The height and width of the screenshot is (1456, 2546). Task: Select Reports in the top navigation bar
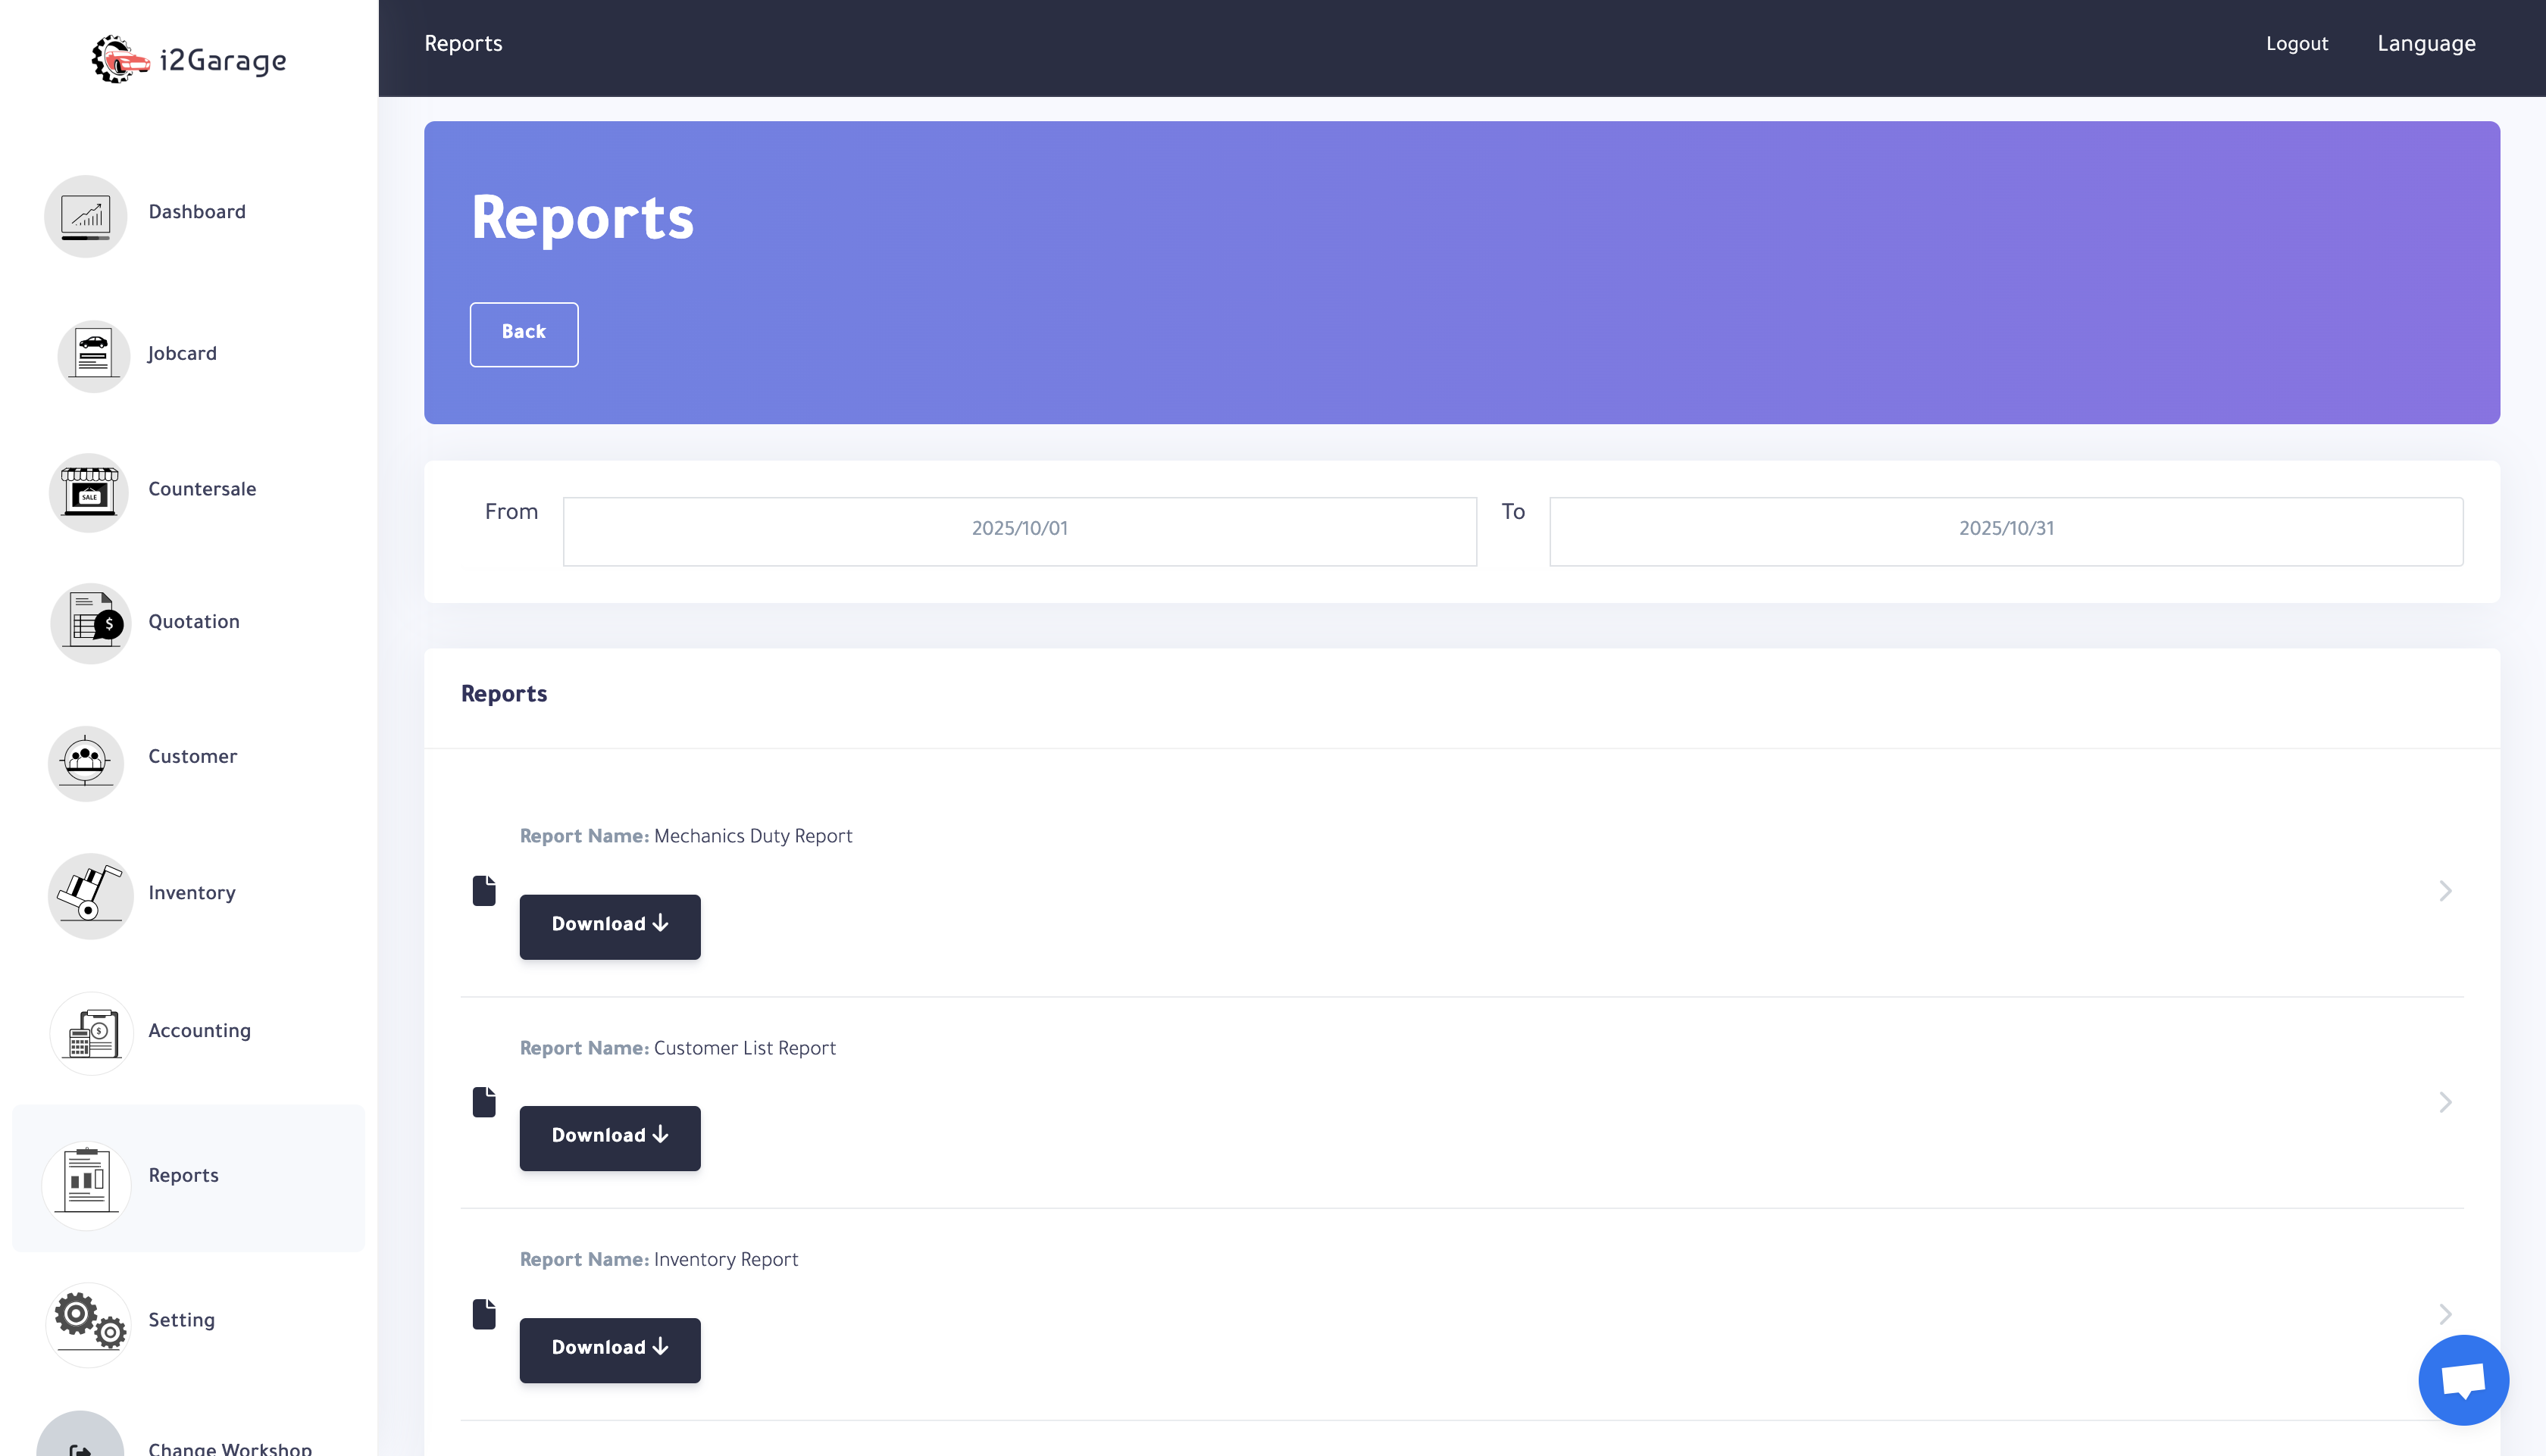click(462, 44)
